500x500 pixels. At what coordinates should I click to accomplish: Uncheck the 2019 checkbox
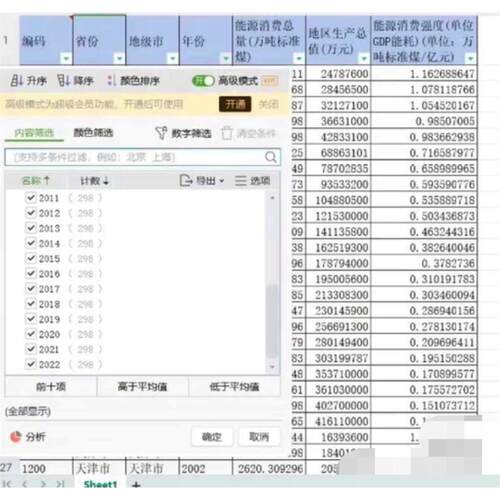coord(31,319)
